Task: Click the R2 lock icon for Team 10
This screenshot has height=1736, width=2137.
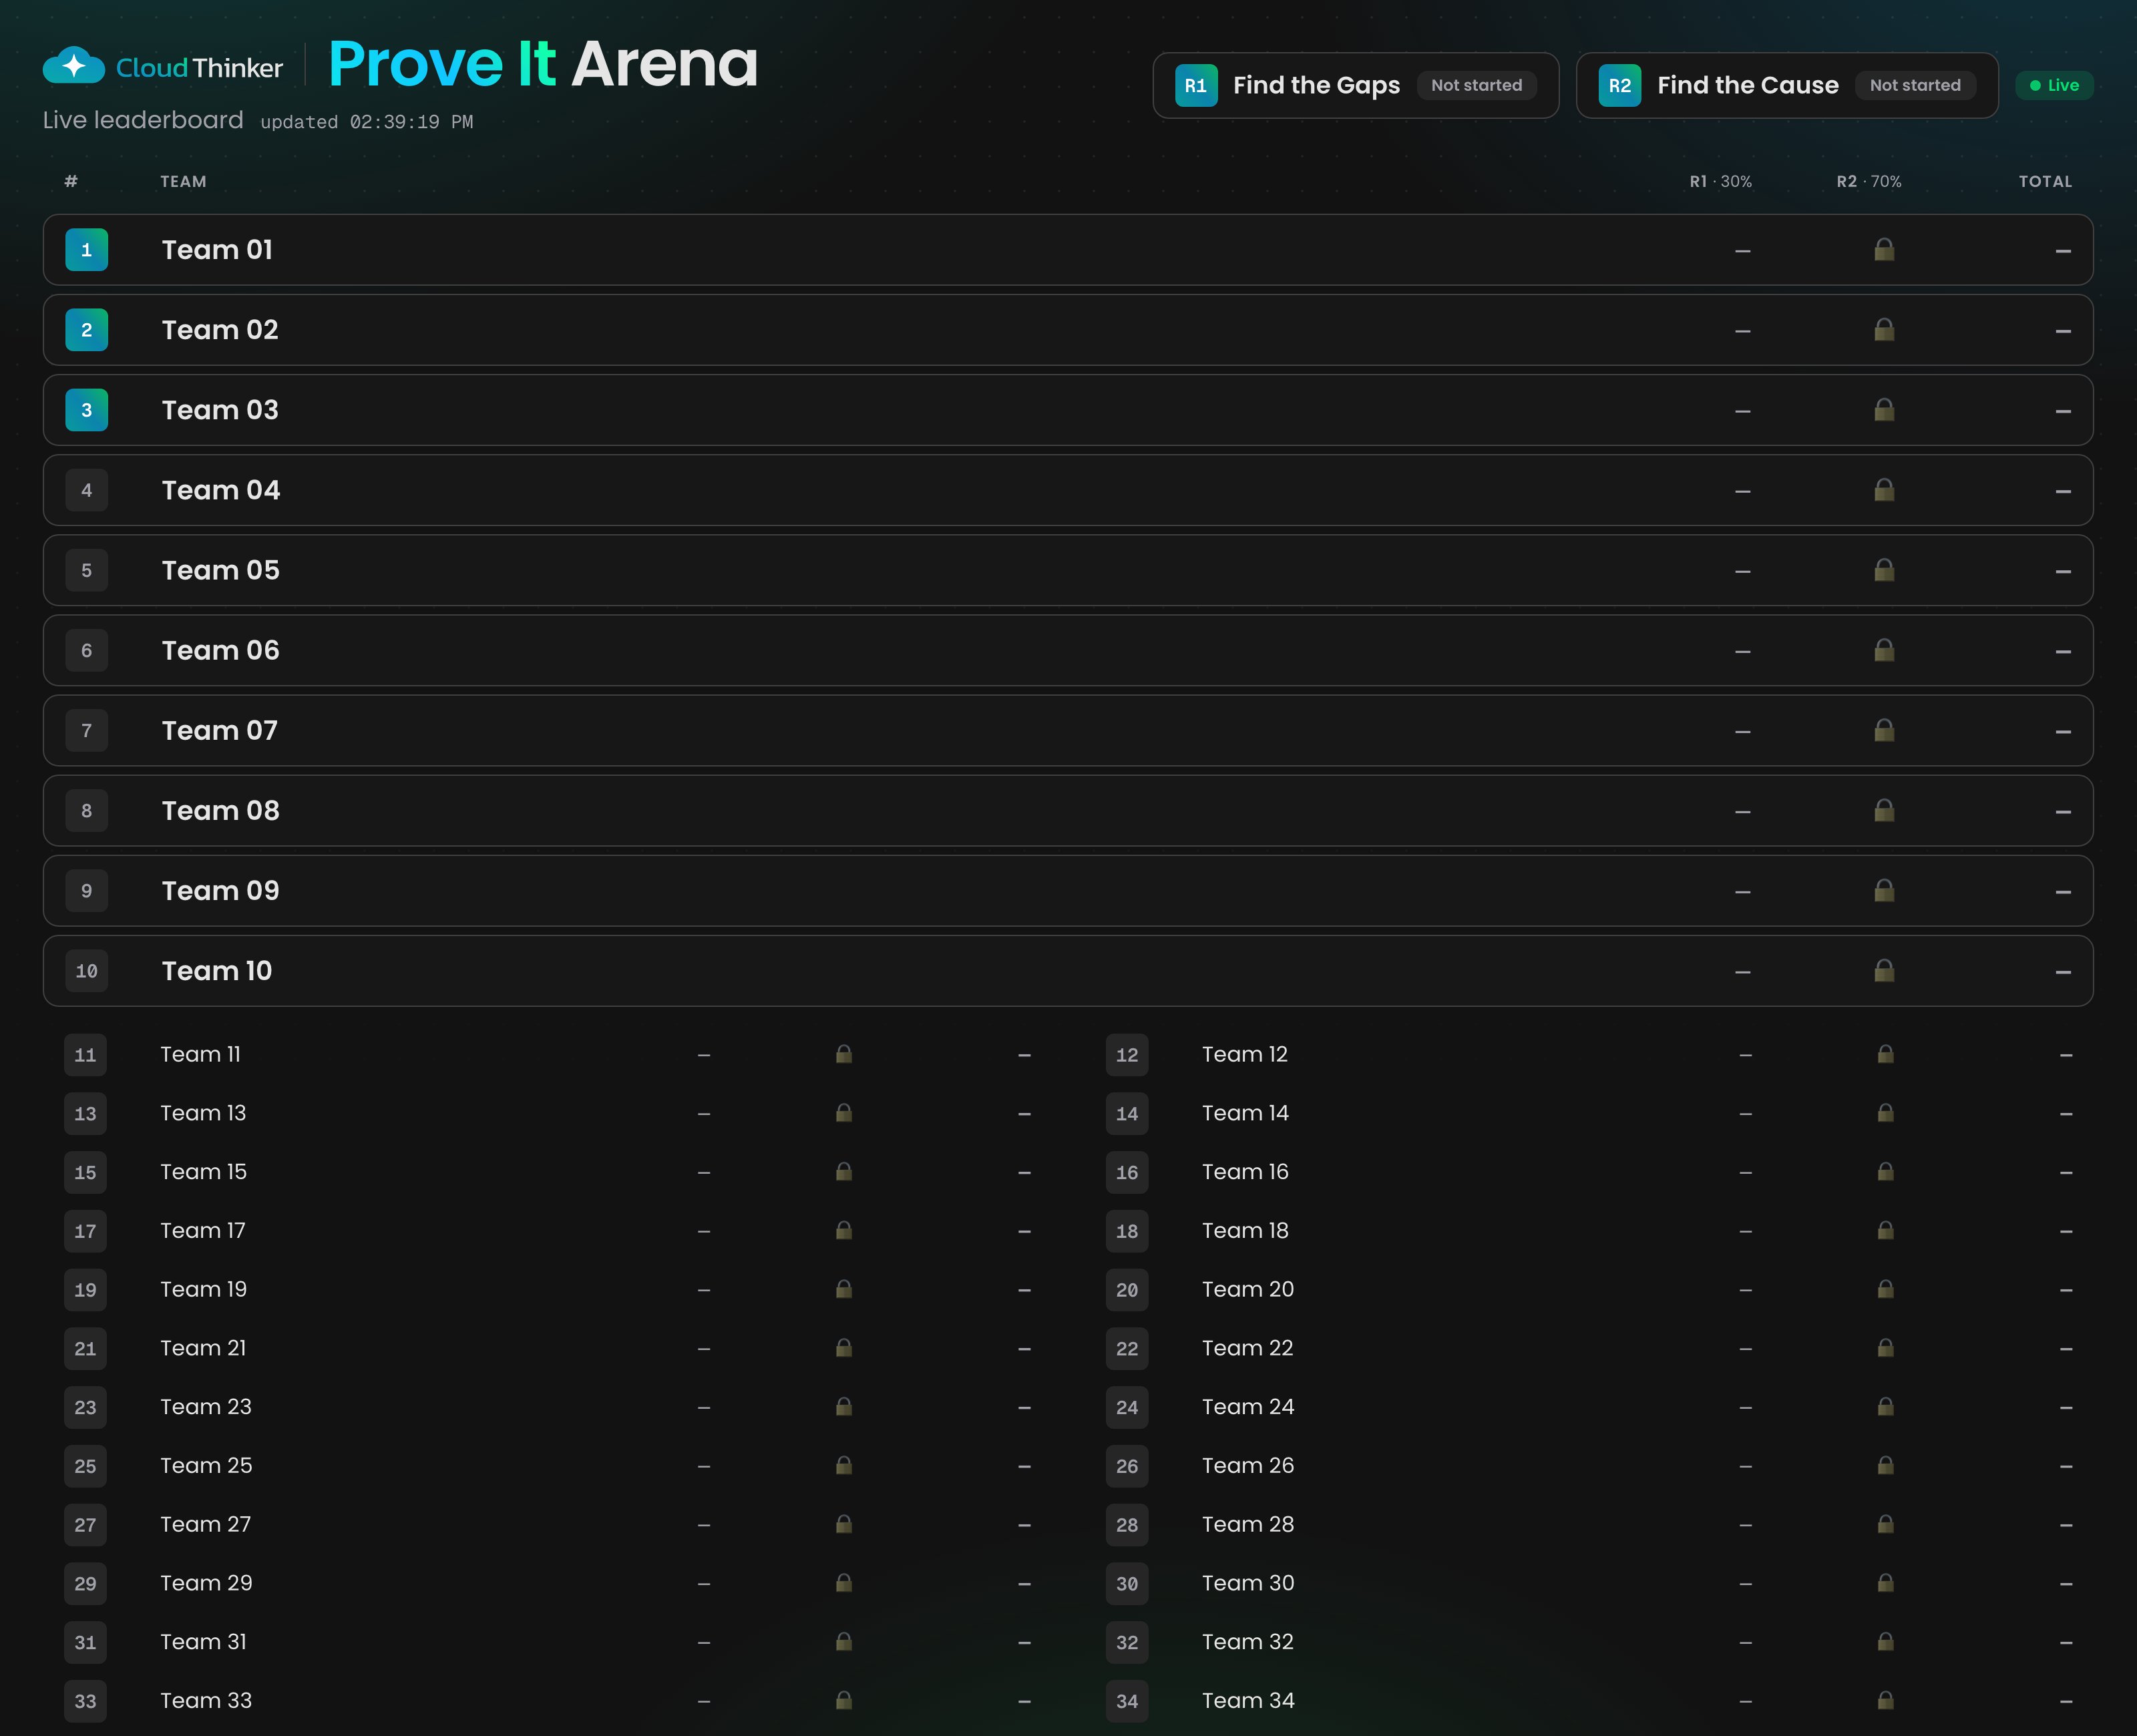Action: (x=1884, y=970)
